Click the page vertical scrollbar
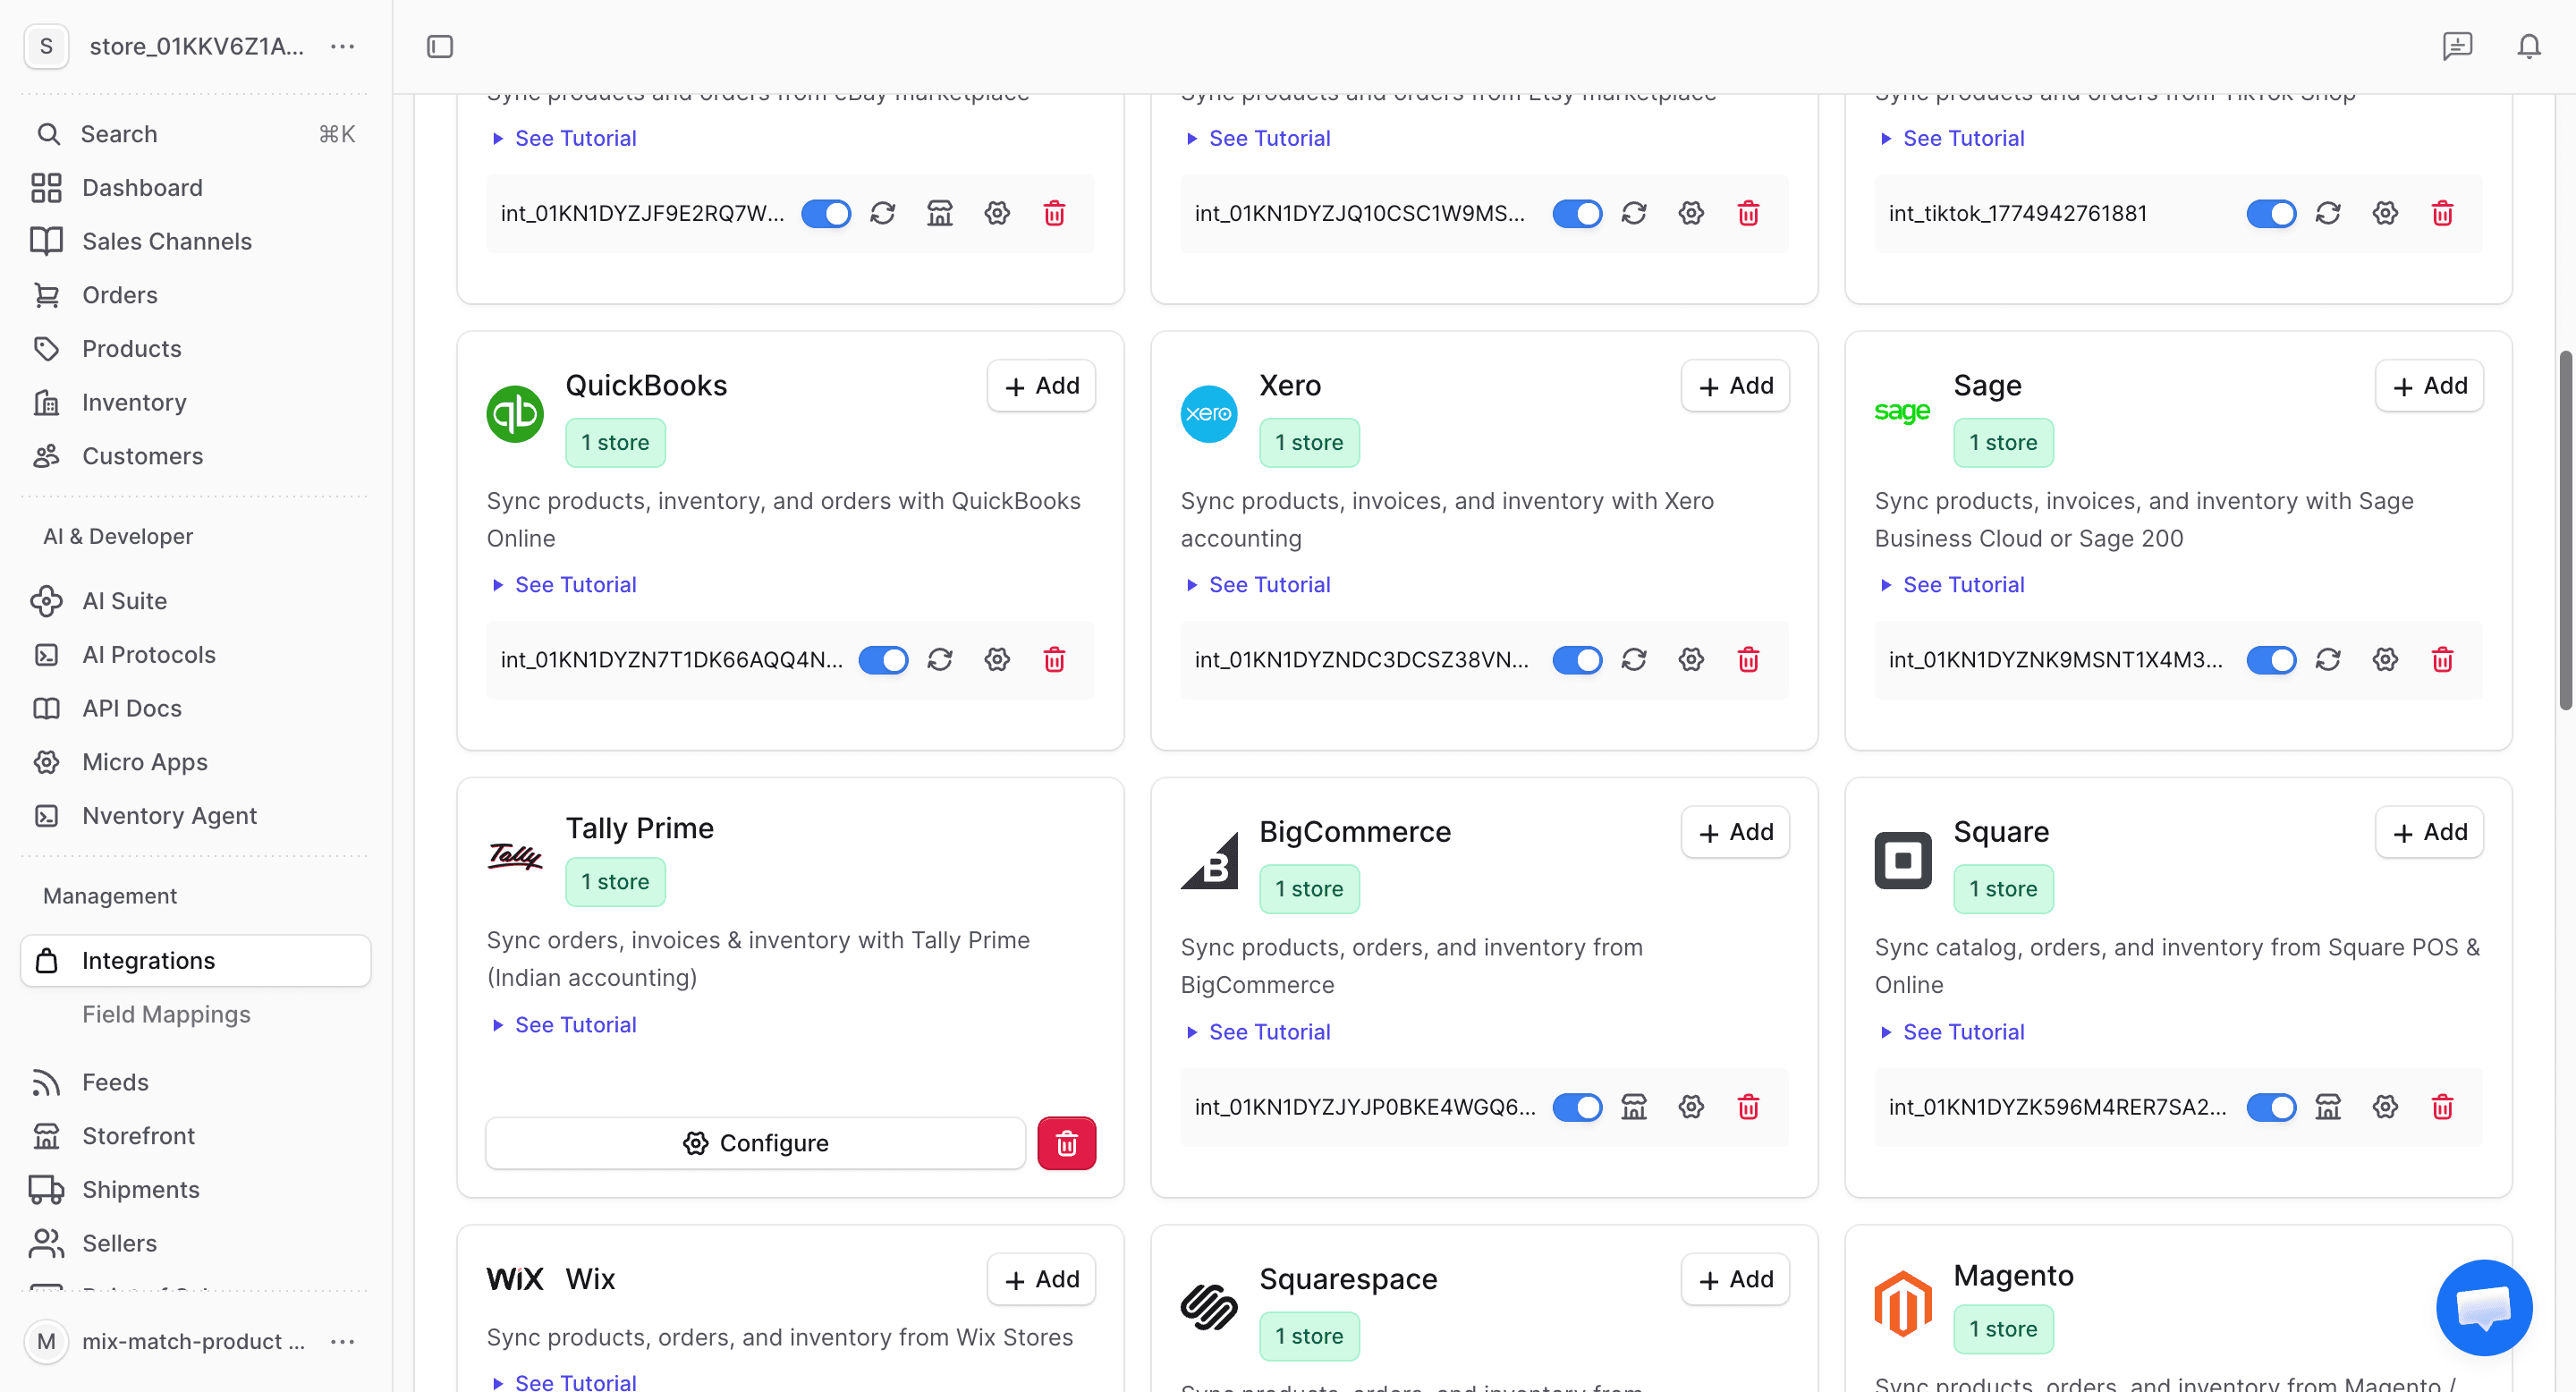 (x=2566, y=530)
